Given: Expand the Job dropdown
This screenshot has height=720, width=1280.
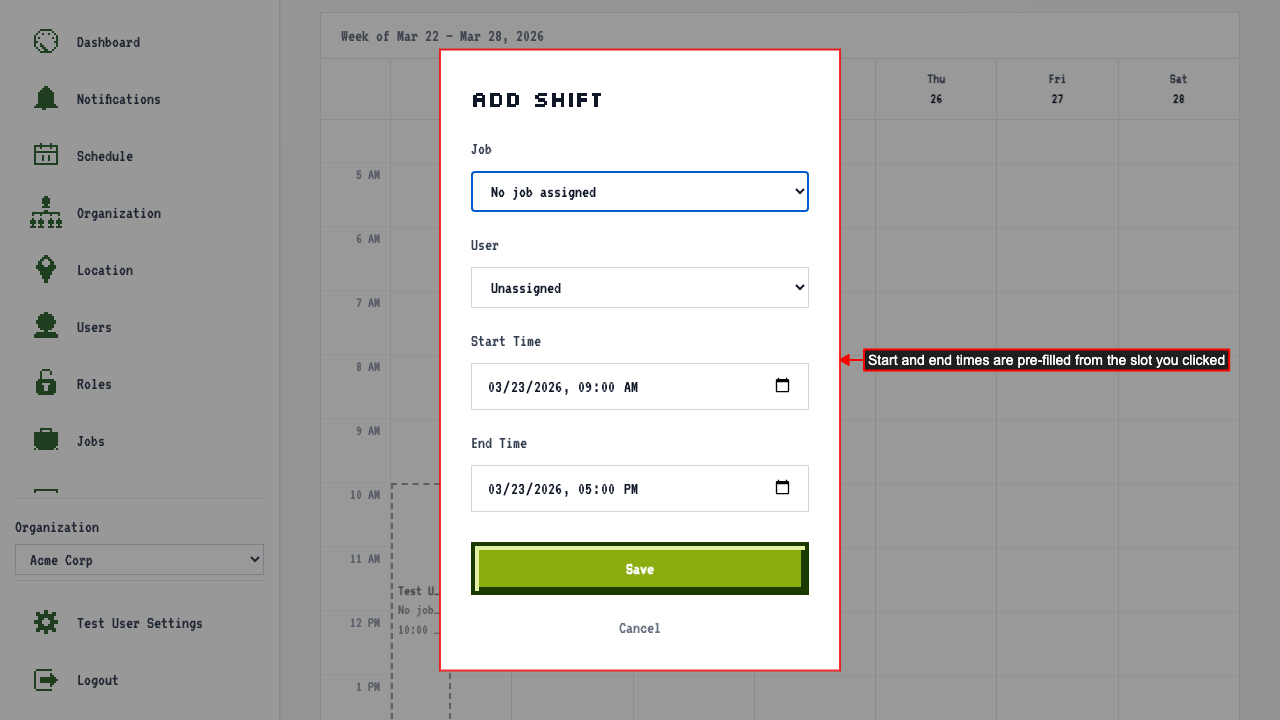Looking at the screenshot, I should [640, 192].
